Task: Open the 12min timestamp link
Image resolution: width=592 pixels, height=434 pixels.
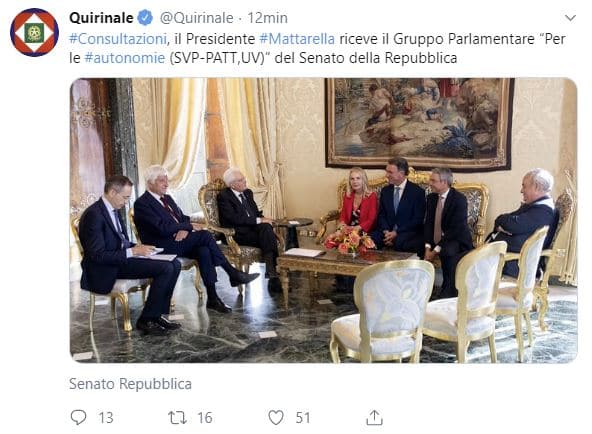Action: click(x=267, y=18)
